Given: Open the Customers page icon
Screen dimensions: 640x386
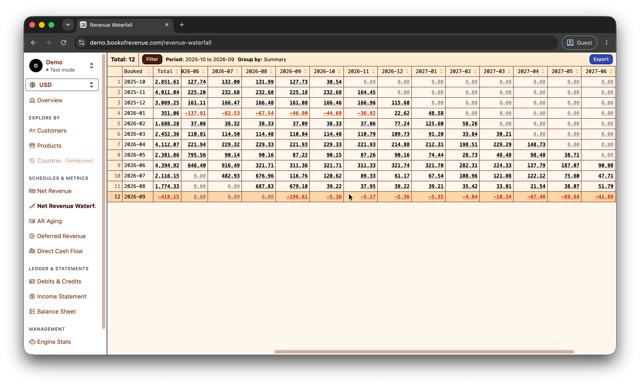Looking at the screenshot, I should coord(32,131).
